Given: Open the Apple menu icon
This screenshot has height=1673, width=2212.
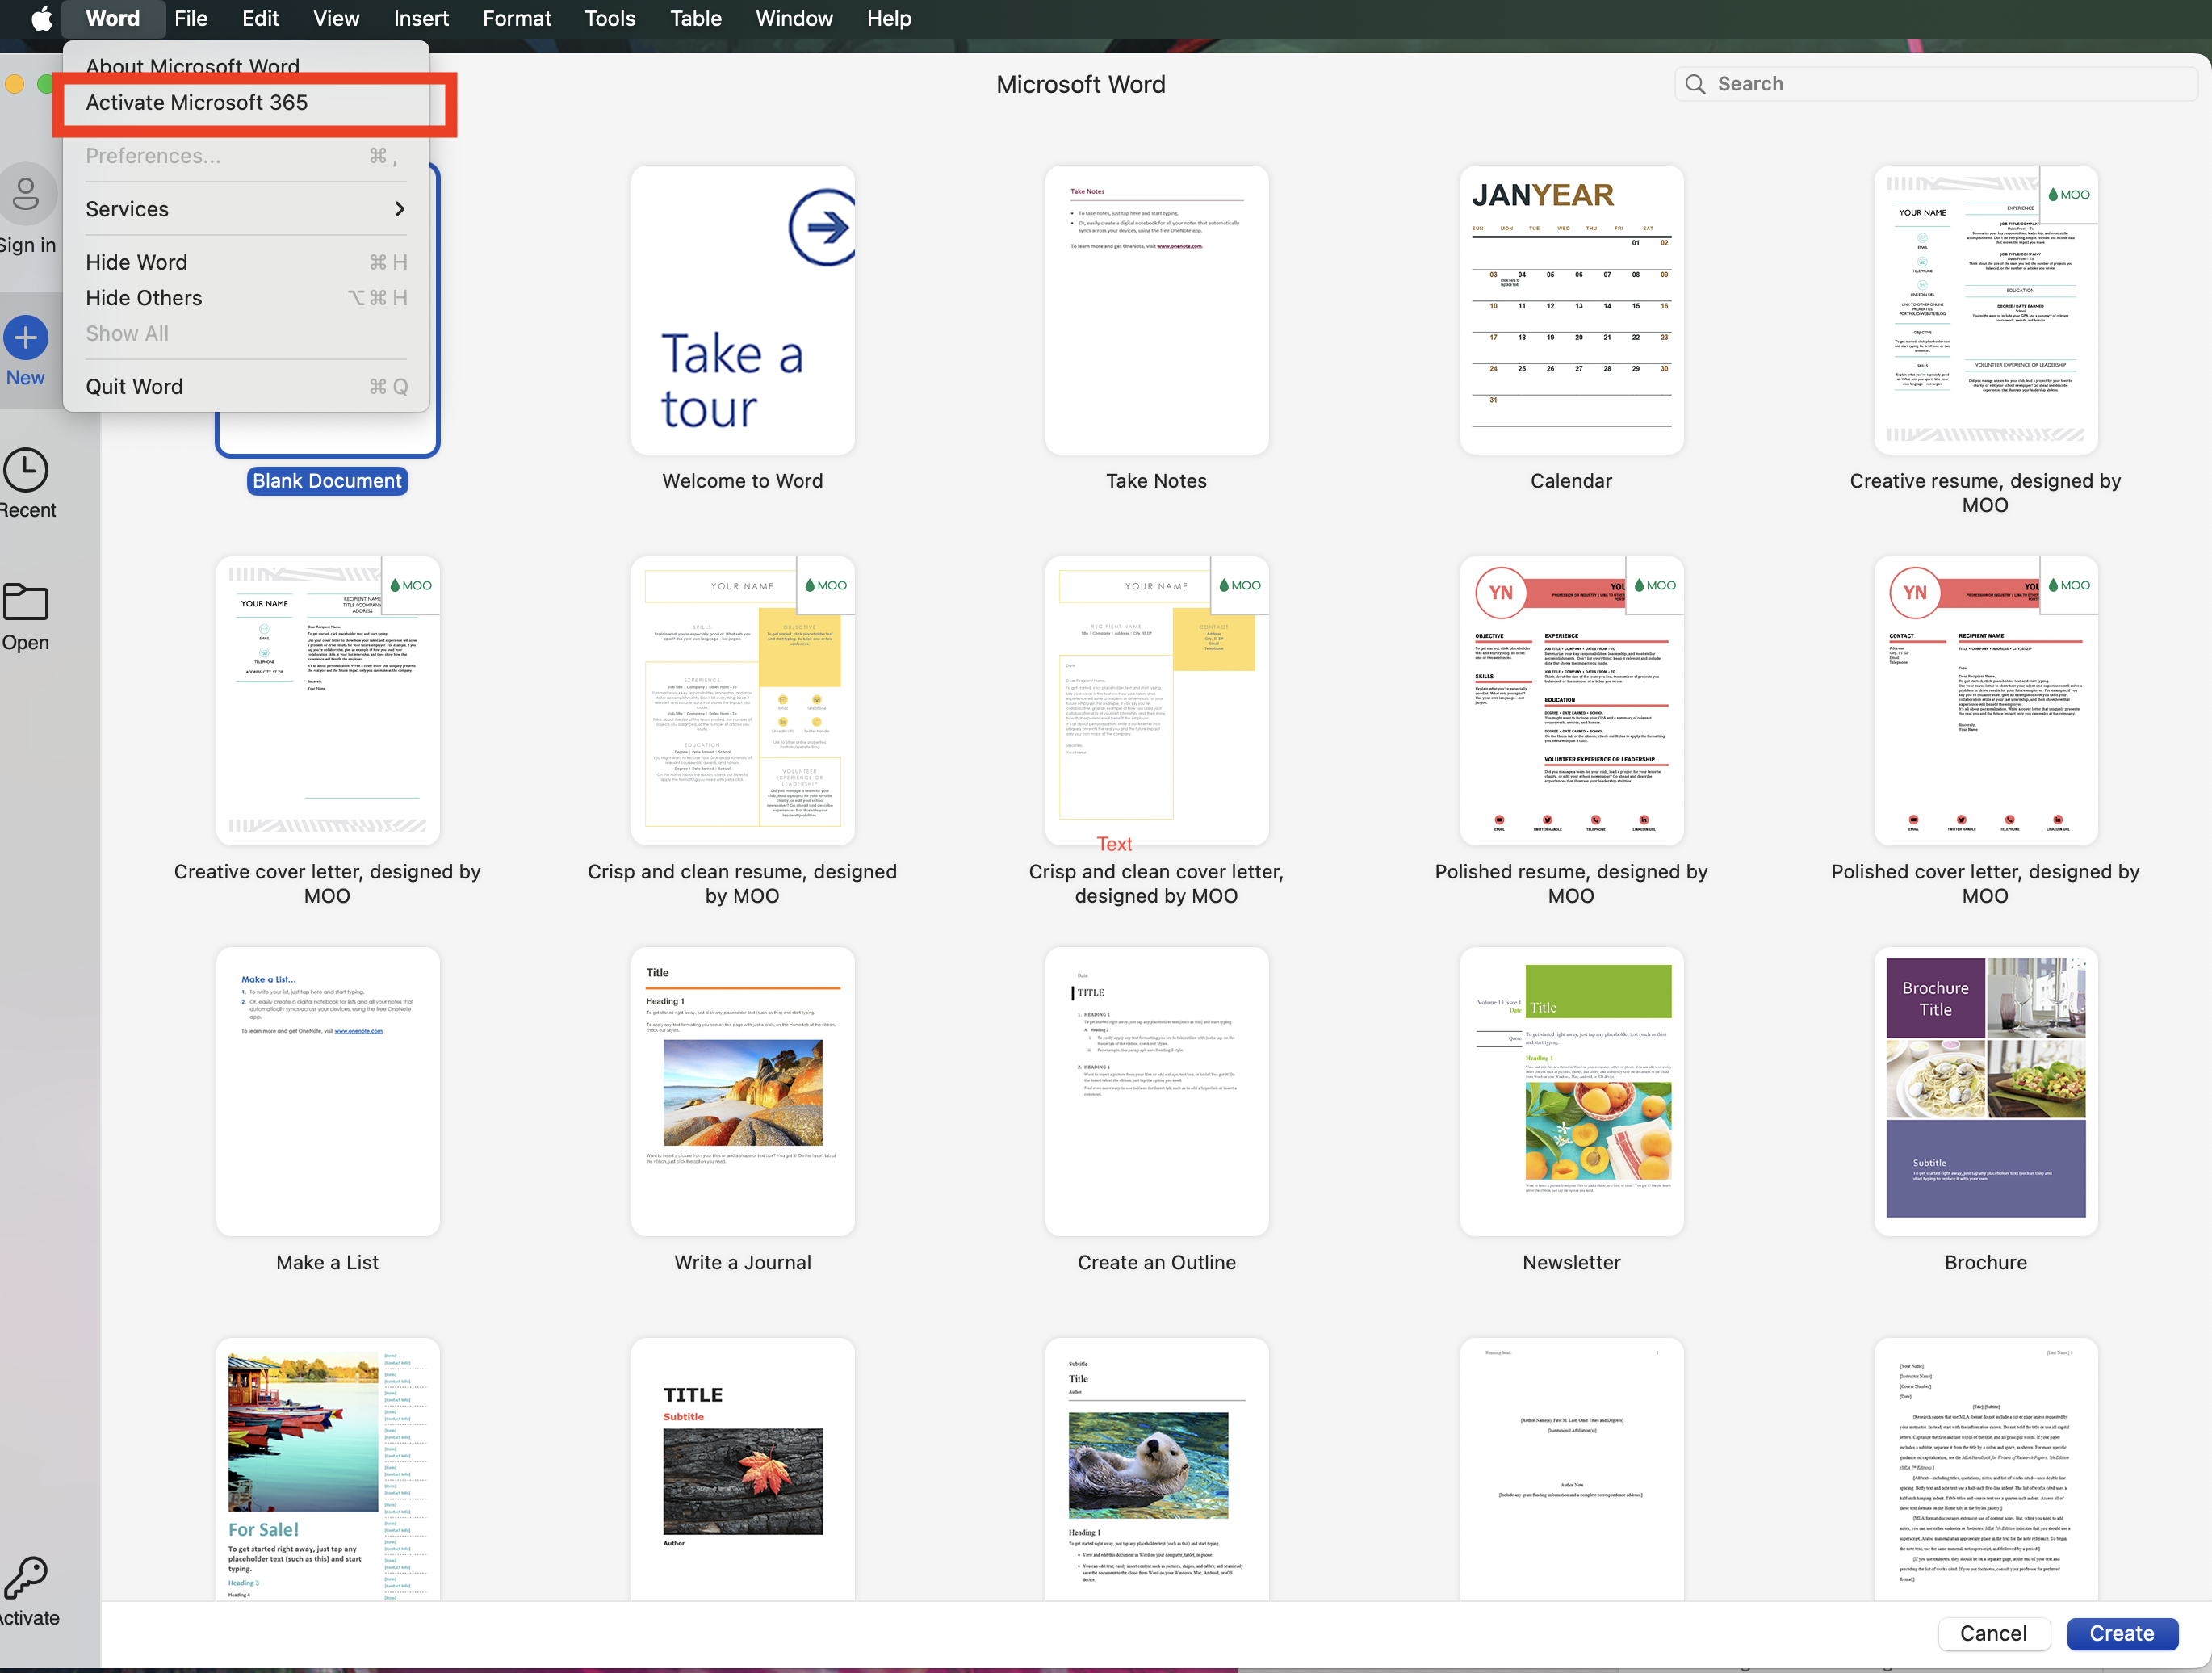Looking at the screenshot, I should coord(41,18).
